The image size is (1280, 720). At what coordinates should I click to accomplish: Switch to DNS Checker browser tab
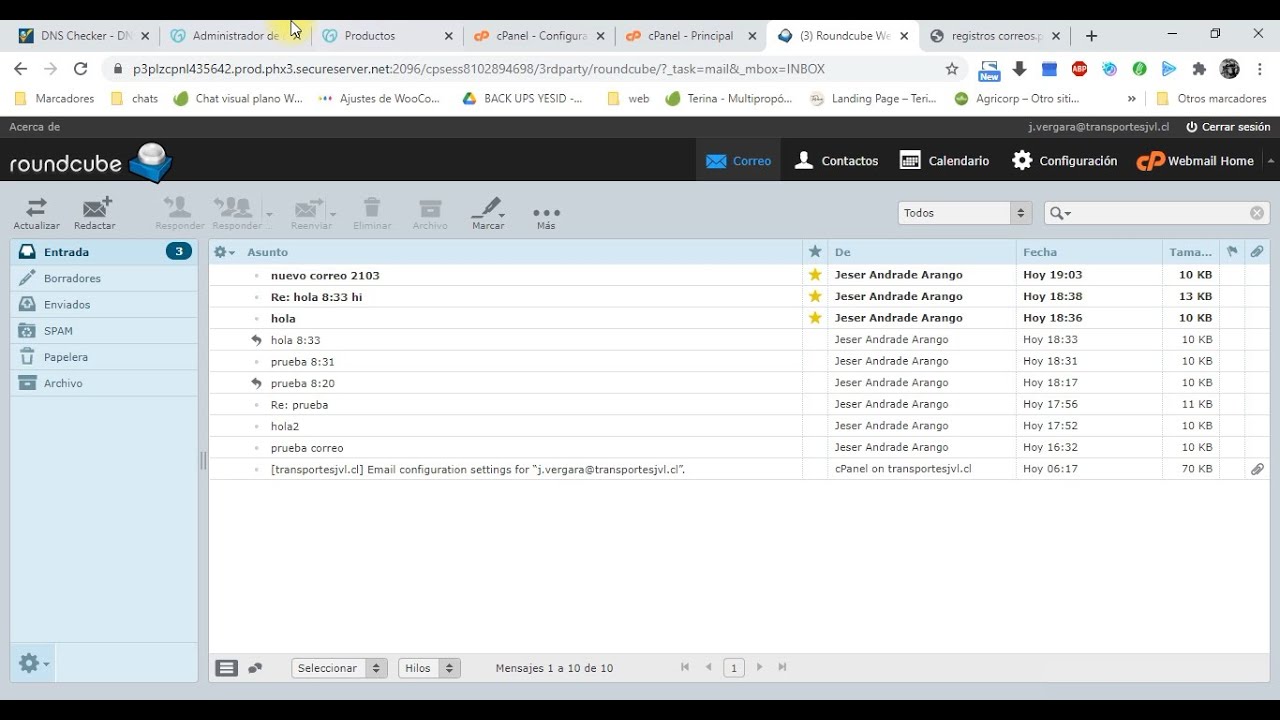83,35
